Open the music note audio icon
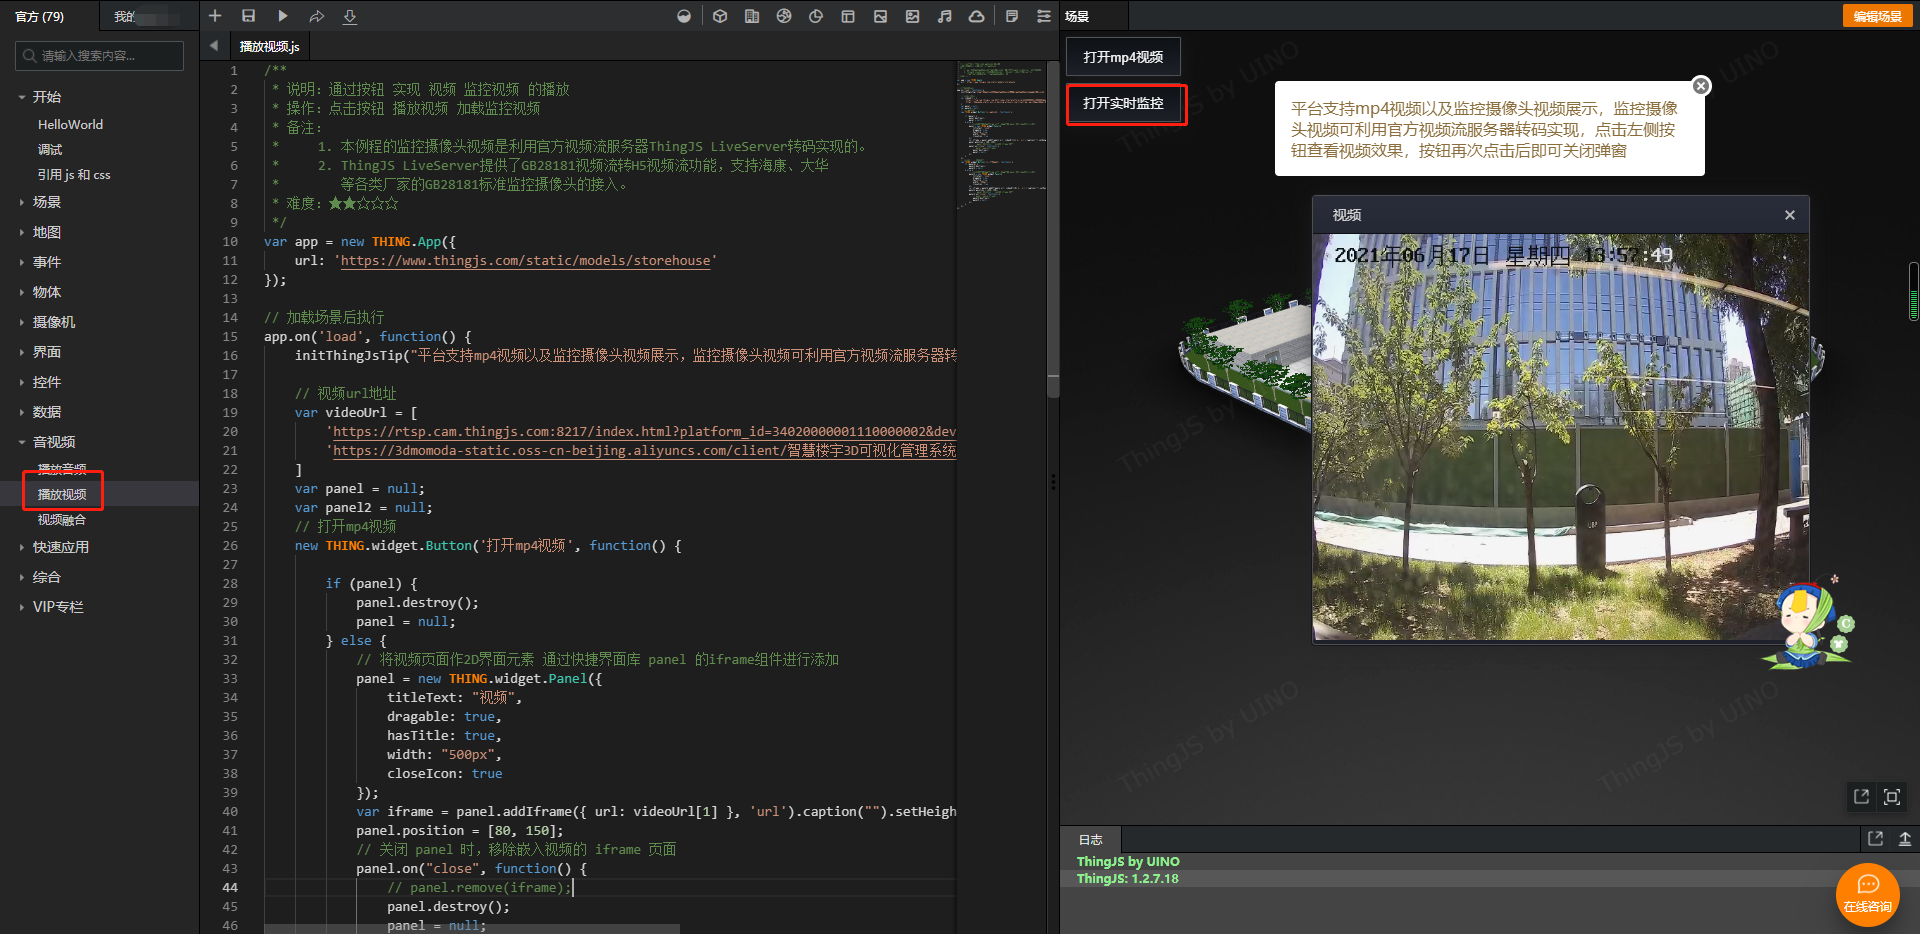This screenshot has width=1920, height=934. [x=944, y=16]
